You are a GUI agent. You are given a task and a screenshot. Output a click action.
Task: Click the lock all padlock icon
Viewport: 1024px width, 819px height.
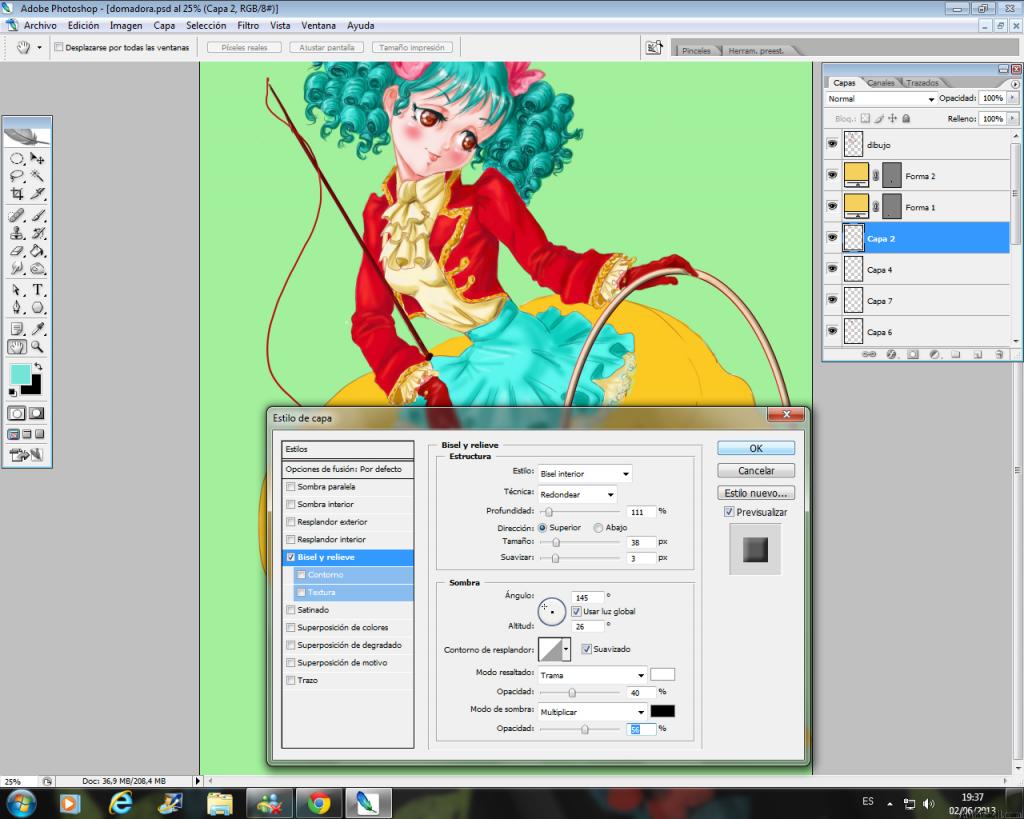(x=906, y=118)
